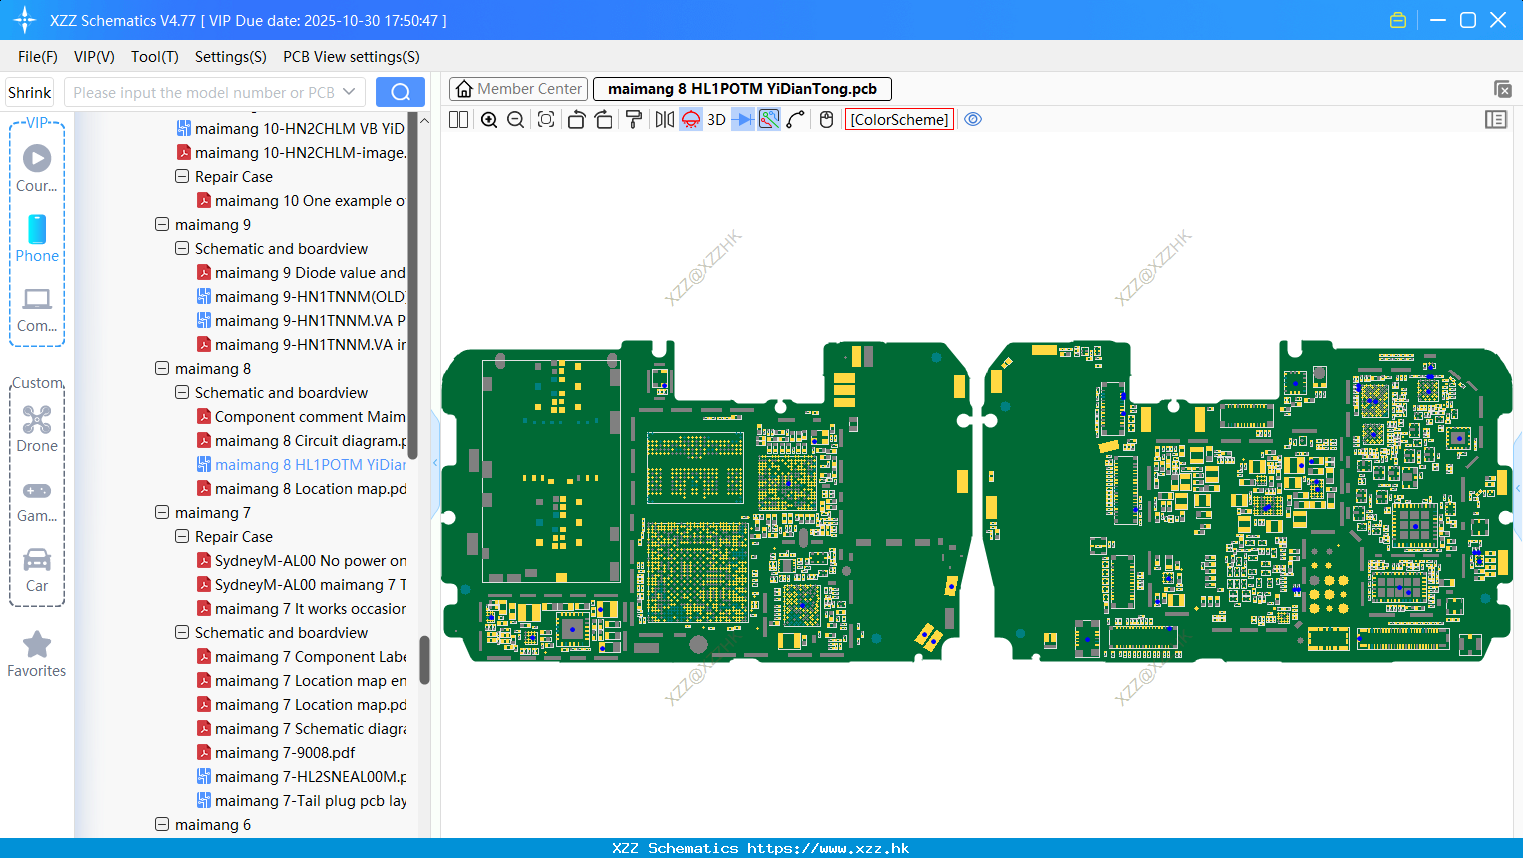Open maimang 7-9008.pdf
This screenshot has width=1523, height=858.
coord(276,753)
